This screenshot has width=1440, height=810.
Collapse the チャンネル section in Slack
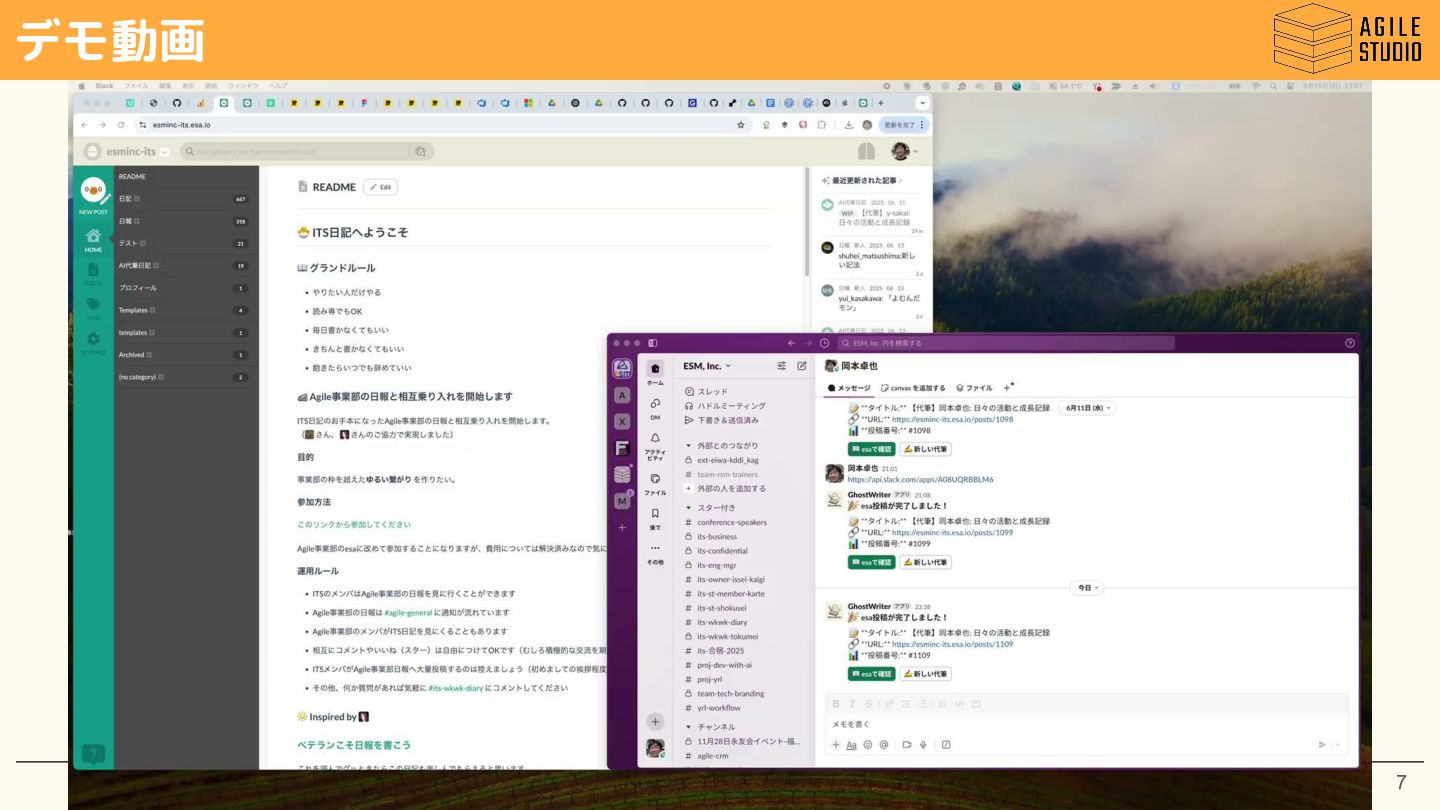click(x=688, y=727)
